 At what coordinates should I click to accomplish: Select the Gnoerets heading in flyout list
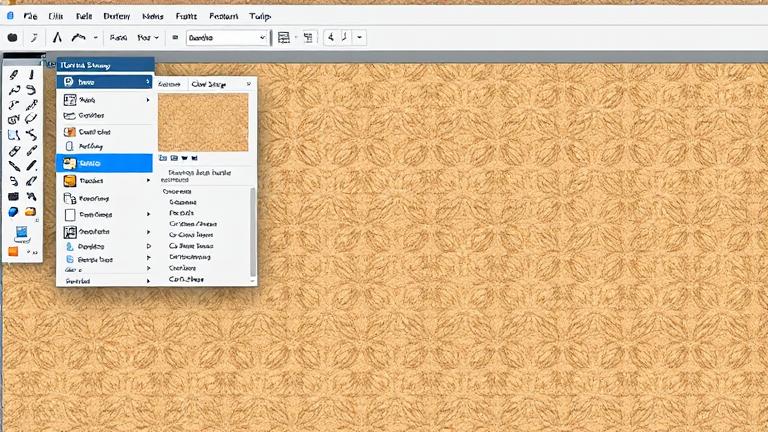pyautogui.click(x=177, y=192)
